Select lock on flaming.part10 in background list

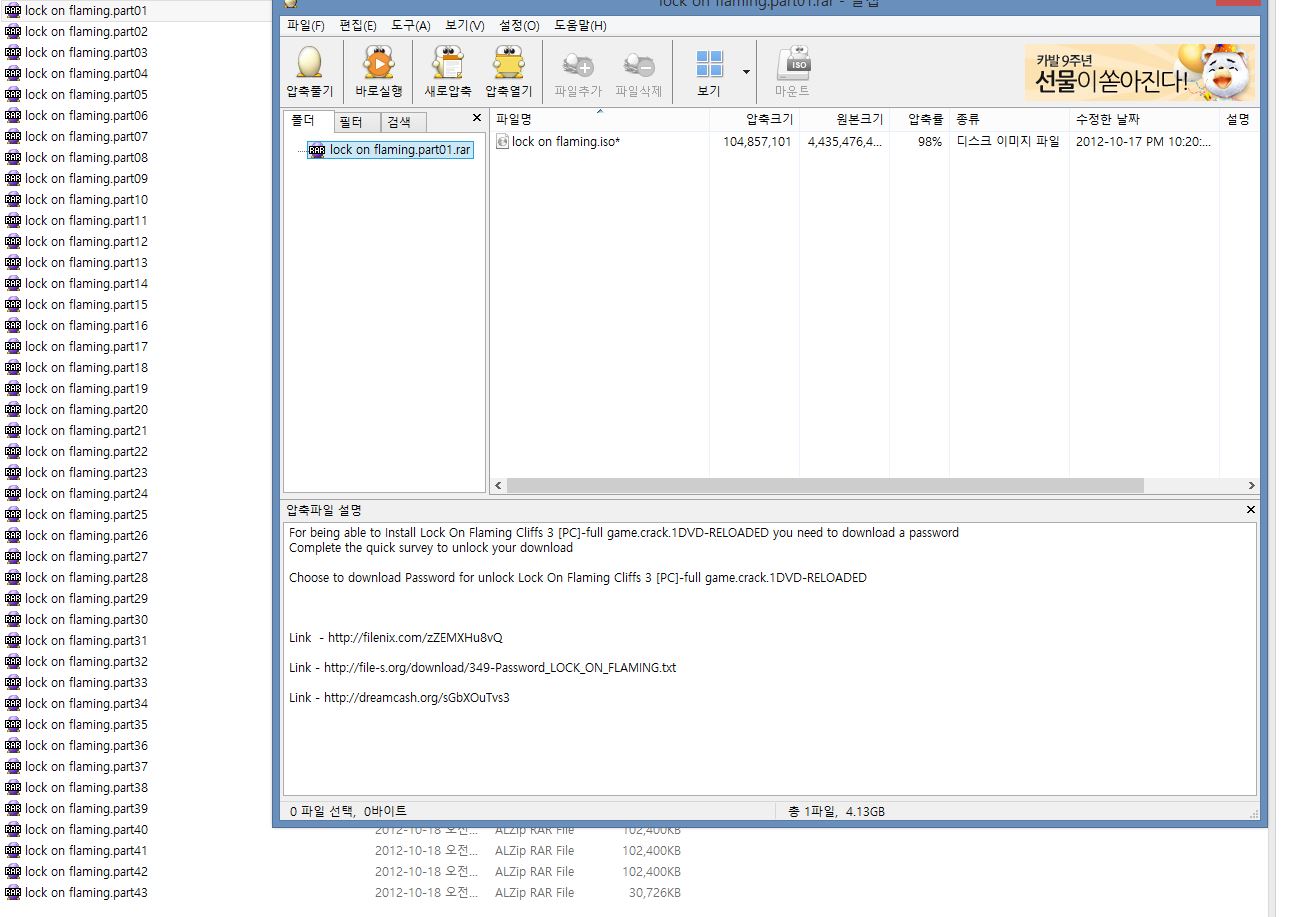tap(86, 200)
